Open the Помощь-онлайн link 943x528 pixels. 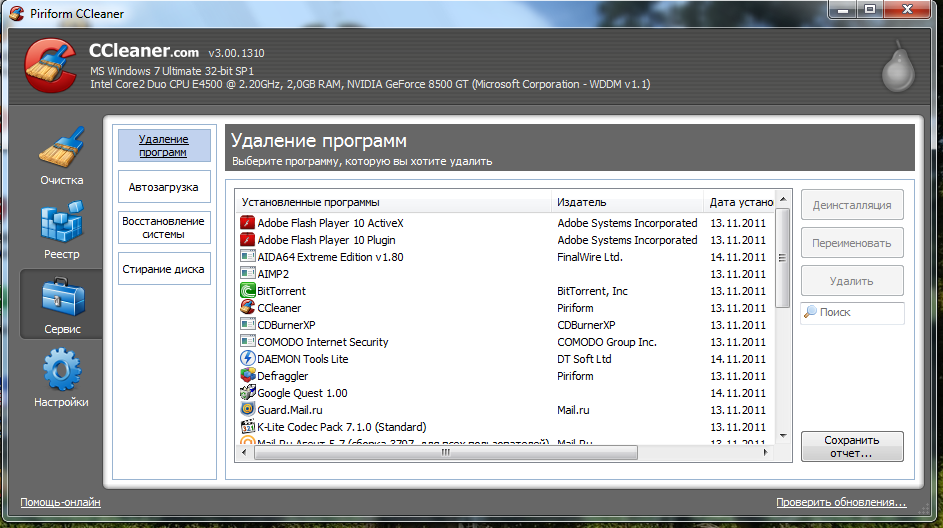(x=60, y=502)
